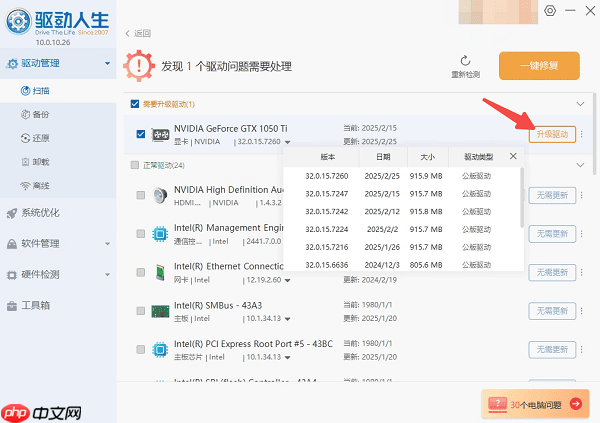Click the network card icon of Intel Ethernet
The width and height of the screenshot is (600, 423).
coord(160,273)
